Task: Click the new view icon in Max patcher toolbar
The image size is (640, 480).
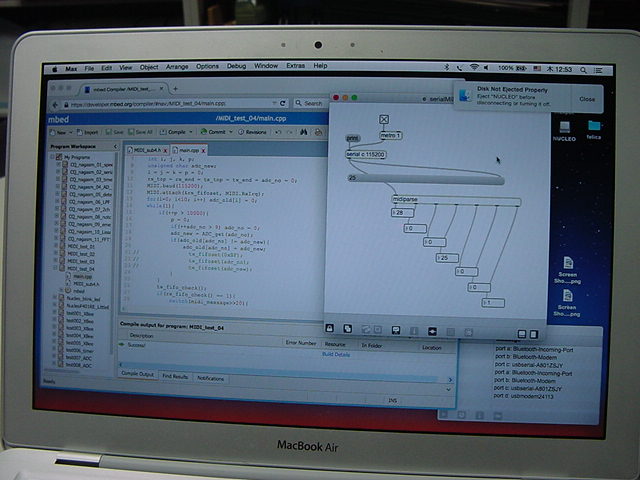Action: point(348,329)
